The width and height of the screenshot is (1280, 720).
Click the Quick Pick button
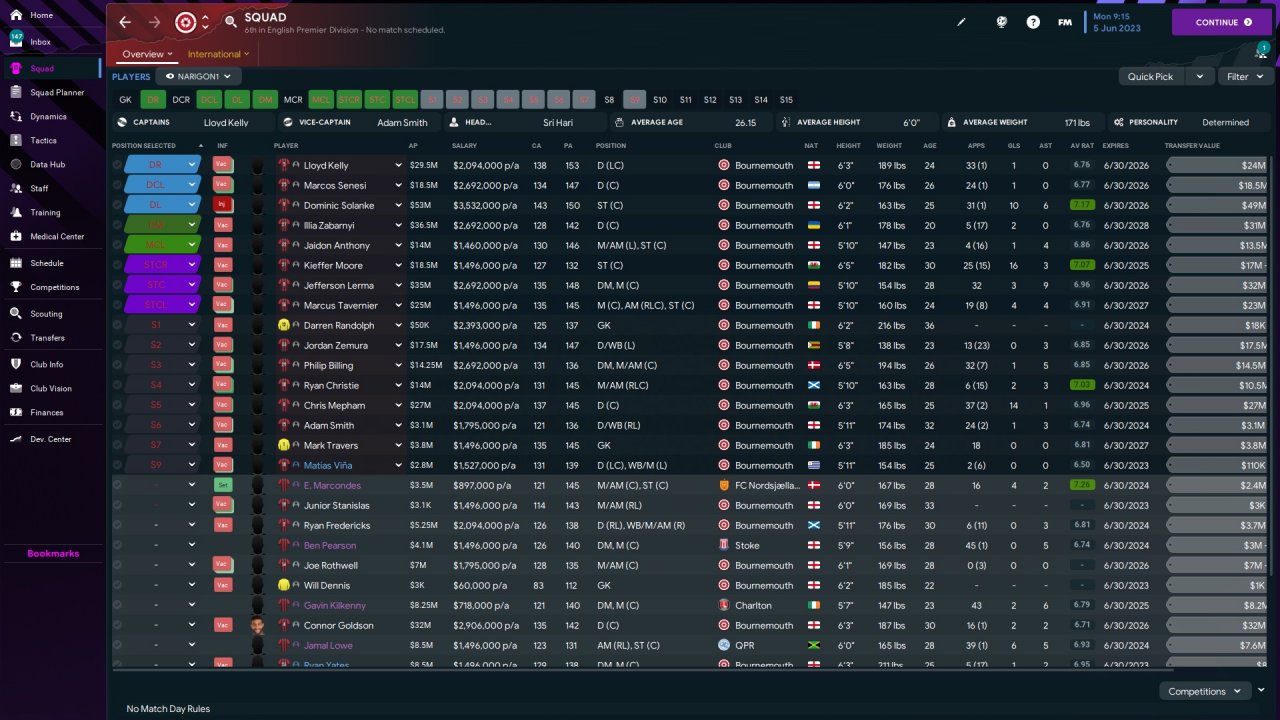click(x=1151, y=76)
